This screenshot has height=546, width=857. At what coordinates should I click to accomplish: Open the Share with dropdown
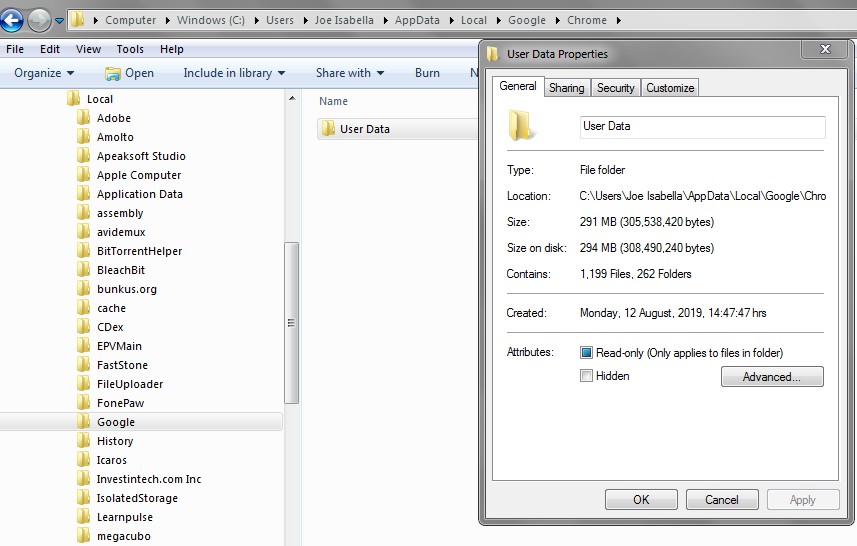(x=350, y=73)
